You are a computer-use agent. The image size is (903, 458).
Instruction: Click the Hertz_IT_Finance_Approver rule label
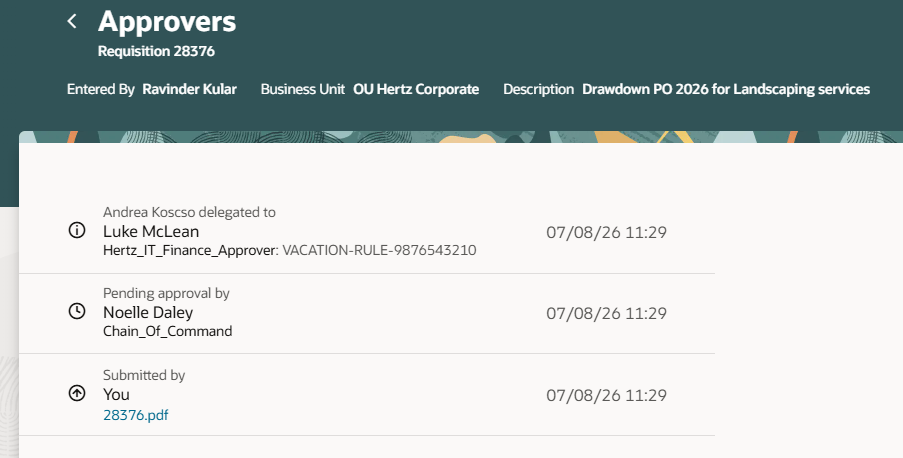coord(191,251)
